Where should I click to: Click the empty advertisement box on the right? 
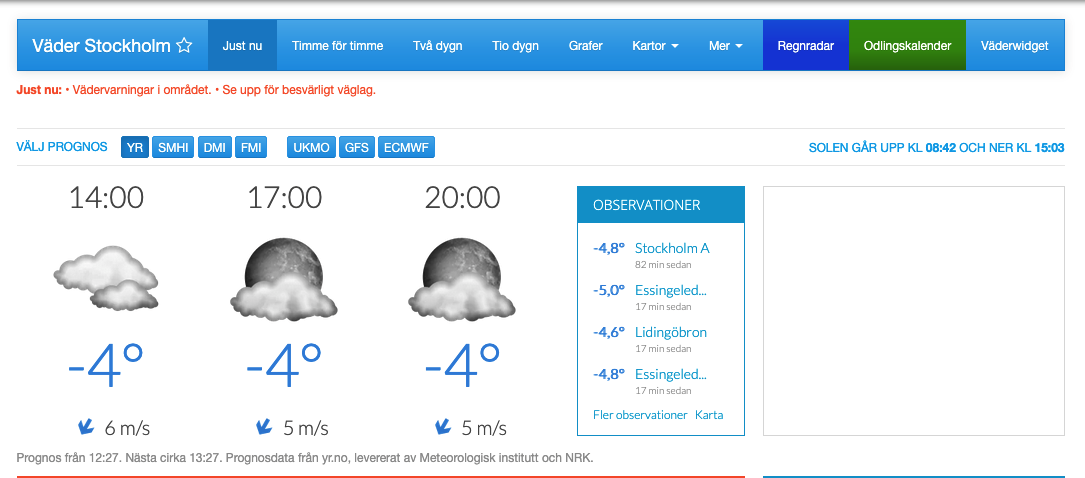(913, 310)
